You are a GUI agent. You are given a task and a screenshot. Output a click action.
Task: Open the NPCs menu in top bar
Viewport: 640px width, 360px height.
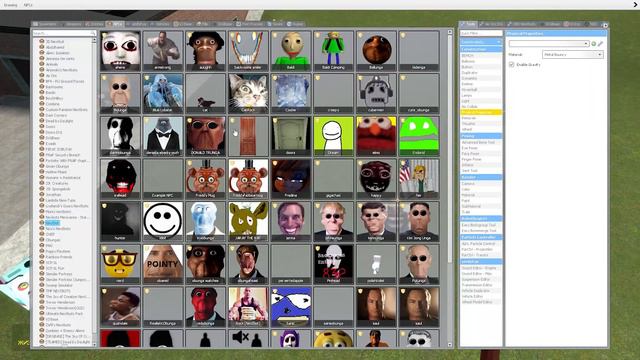[28, 5]
